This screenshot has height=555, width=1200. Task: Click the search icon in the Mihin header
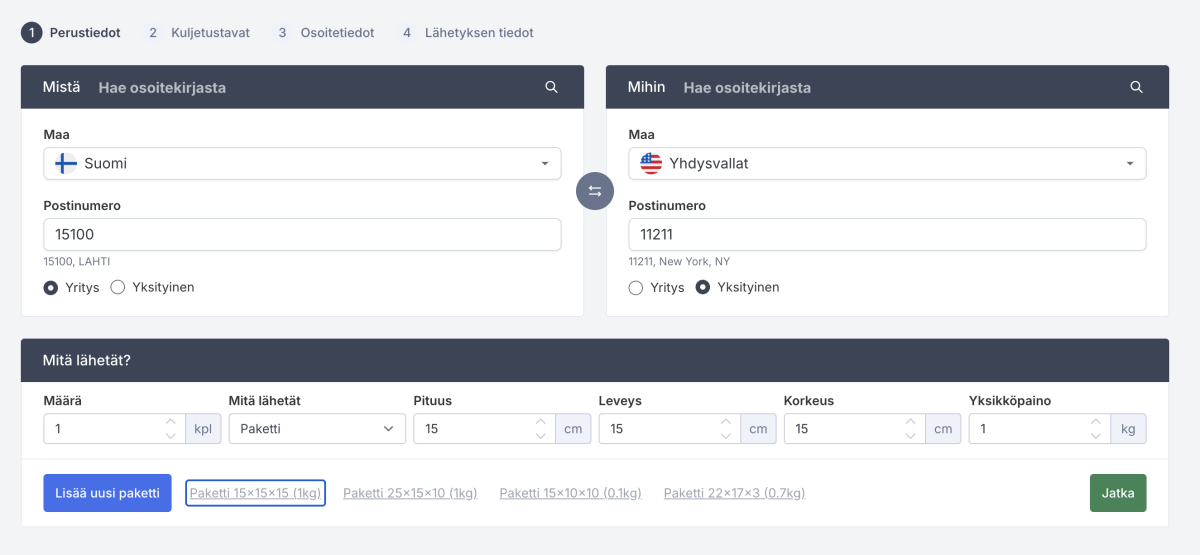pos(1136,87)
